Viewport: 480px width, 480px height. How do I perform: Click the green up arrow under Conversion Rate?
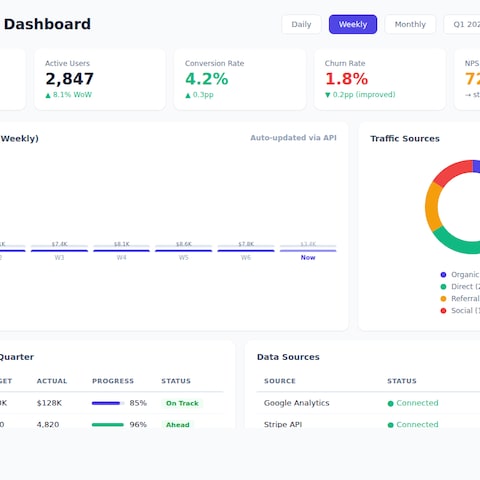pyautogui.click(x=188, y=95)
